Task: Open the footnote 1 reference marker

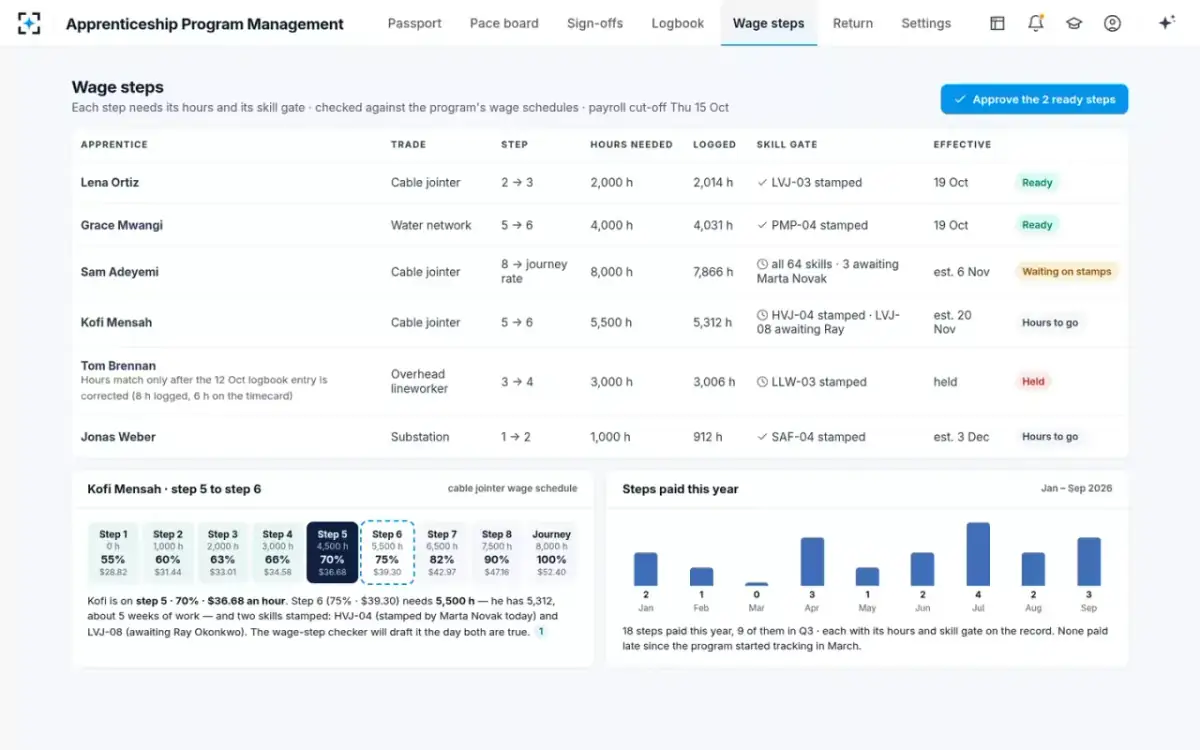Action: (541, 632)
